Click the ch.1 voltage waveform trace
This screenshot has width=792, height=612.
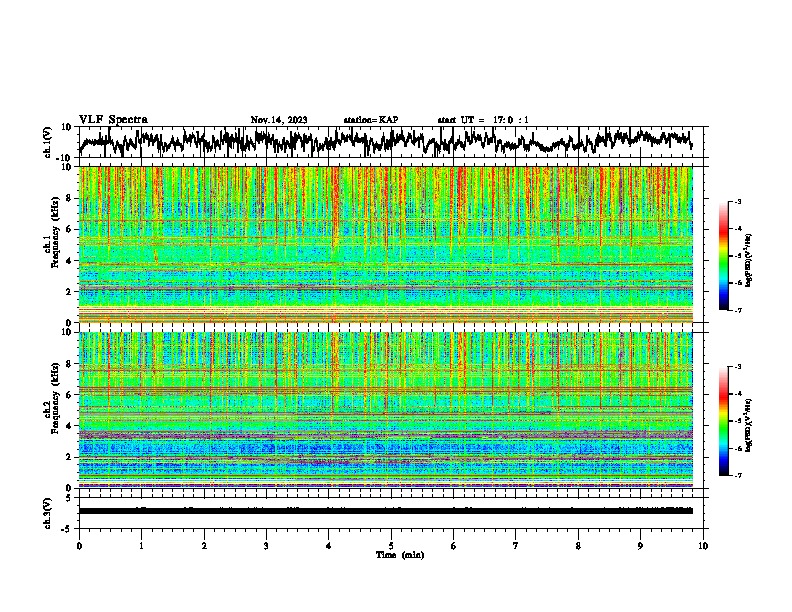click(385, 142)
